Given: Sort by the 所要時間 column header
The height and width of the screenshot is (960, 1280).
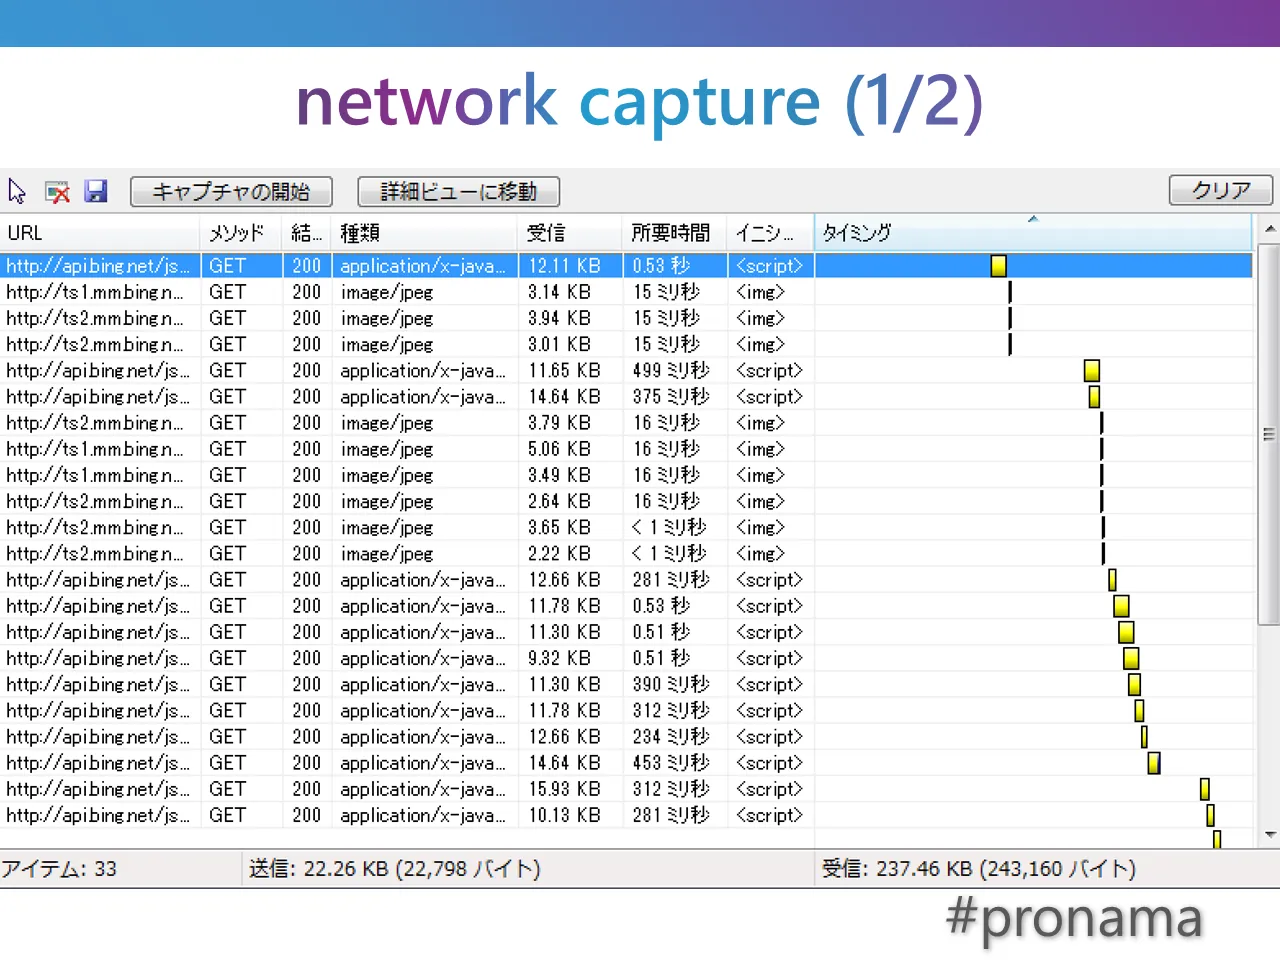Looking at the screenshot, I should [674, 233].
